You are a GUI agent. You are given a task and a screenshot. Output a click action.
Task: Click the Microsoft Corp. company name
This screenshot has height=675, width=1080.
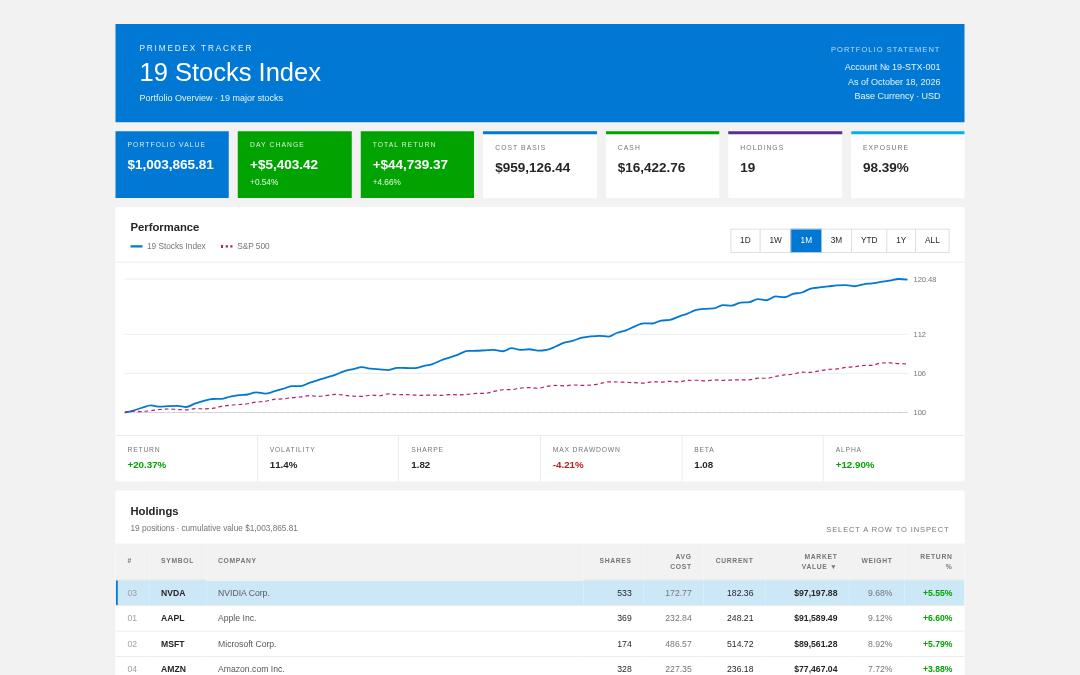click(x=247, y=644)
